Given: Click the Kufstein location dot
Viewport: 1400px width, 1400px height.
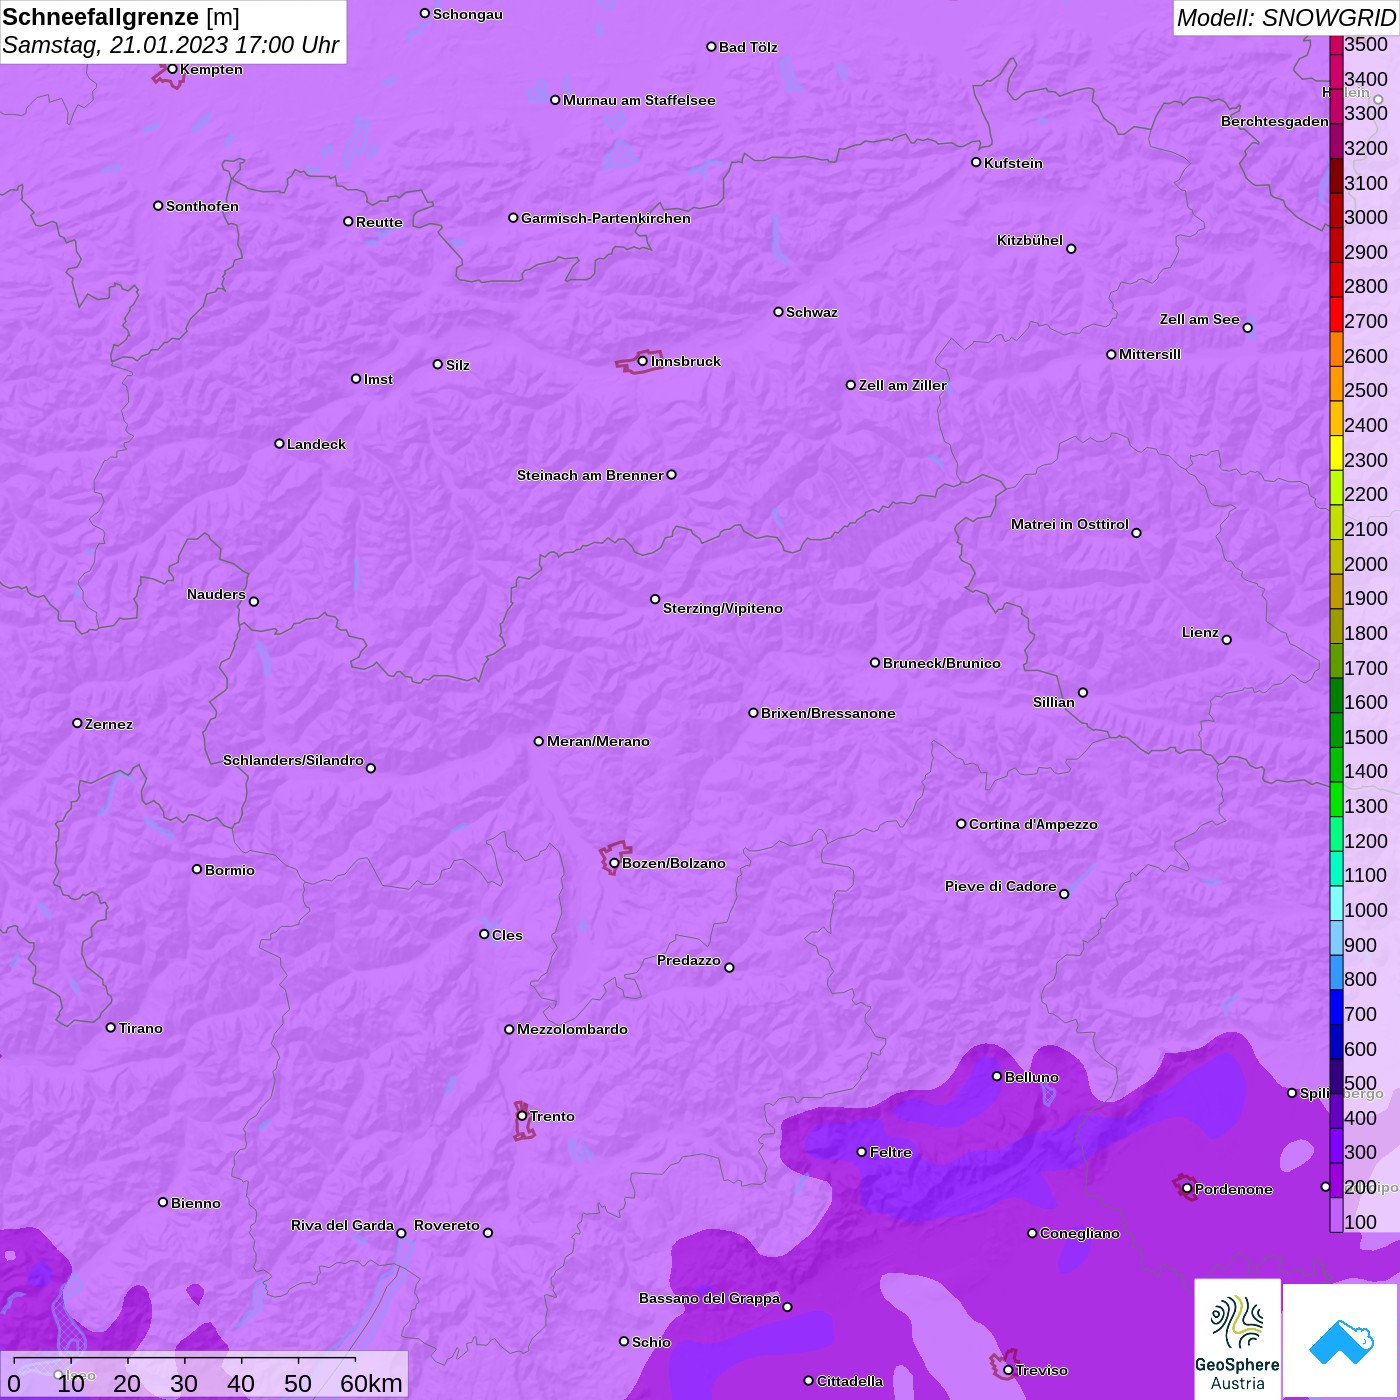Looking at the screenshot, I should (x=976, y=162).
